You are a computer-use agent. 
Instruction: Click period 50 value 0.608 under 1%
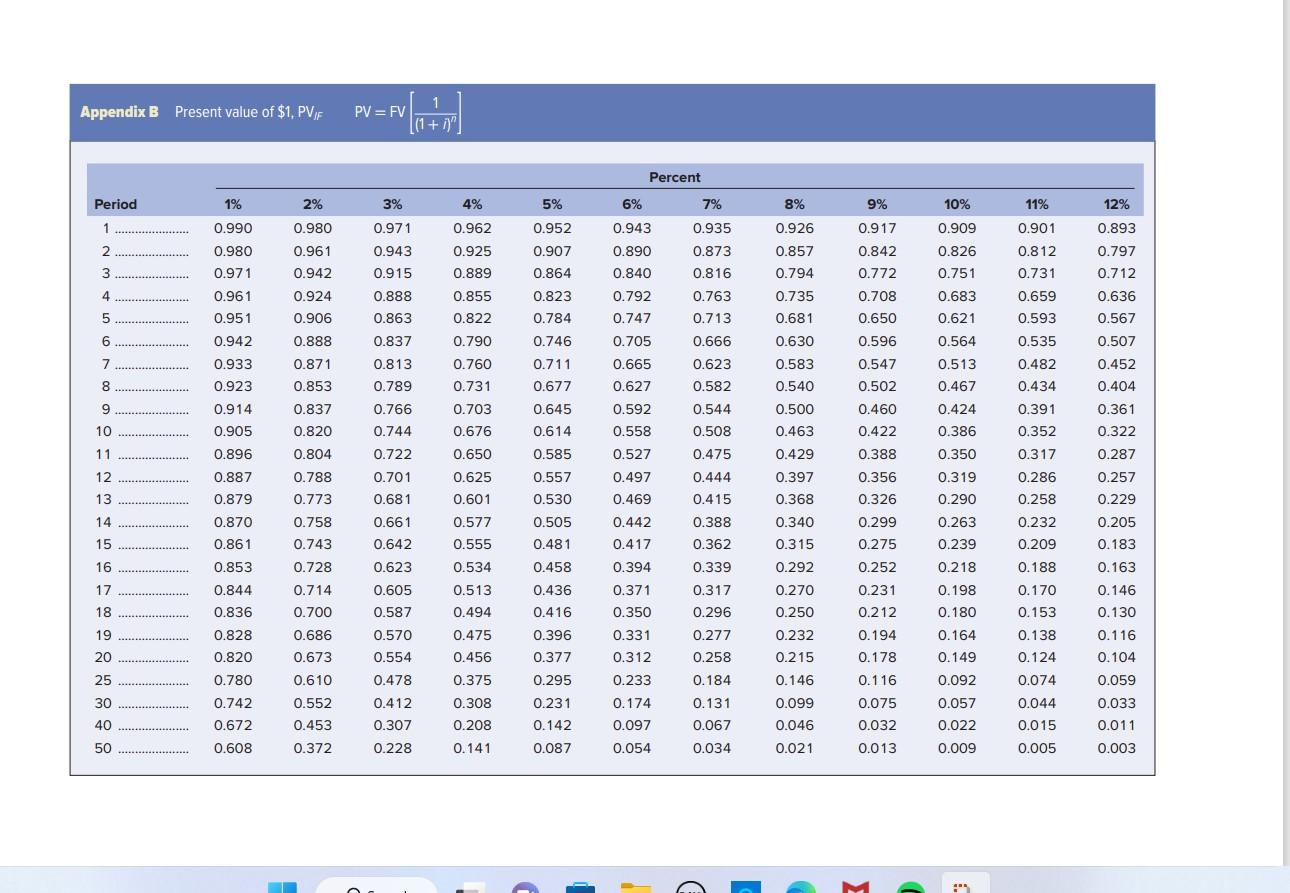coord(232,748)
